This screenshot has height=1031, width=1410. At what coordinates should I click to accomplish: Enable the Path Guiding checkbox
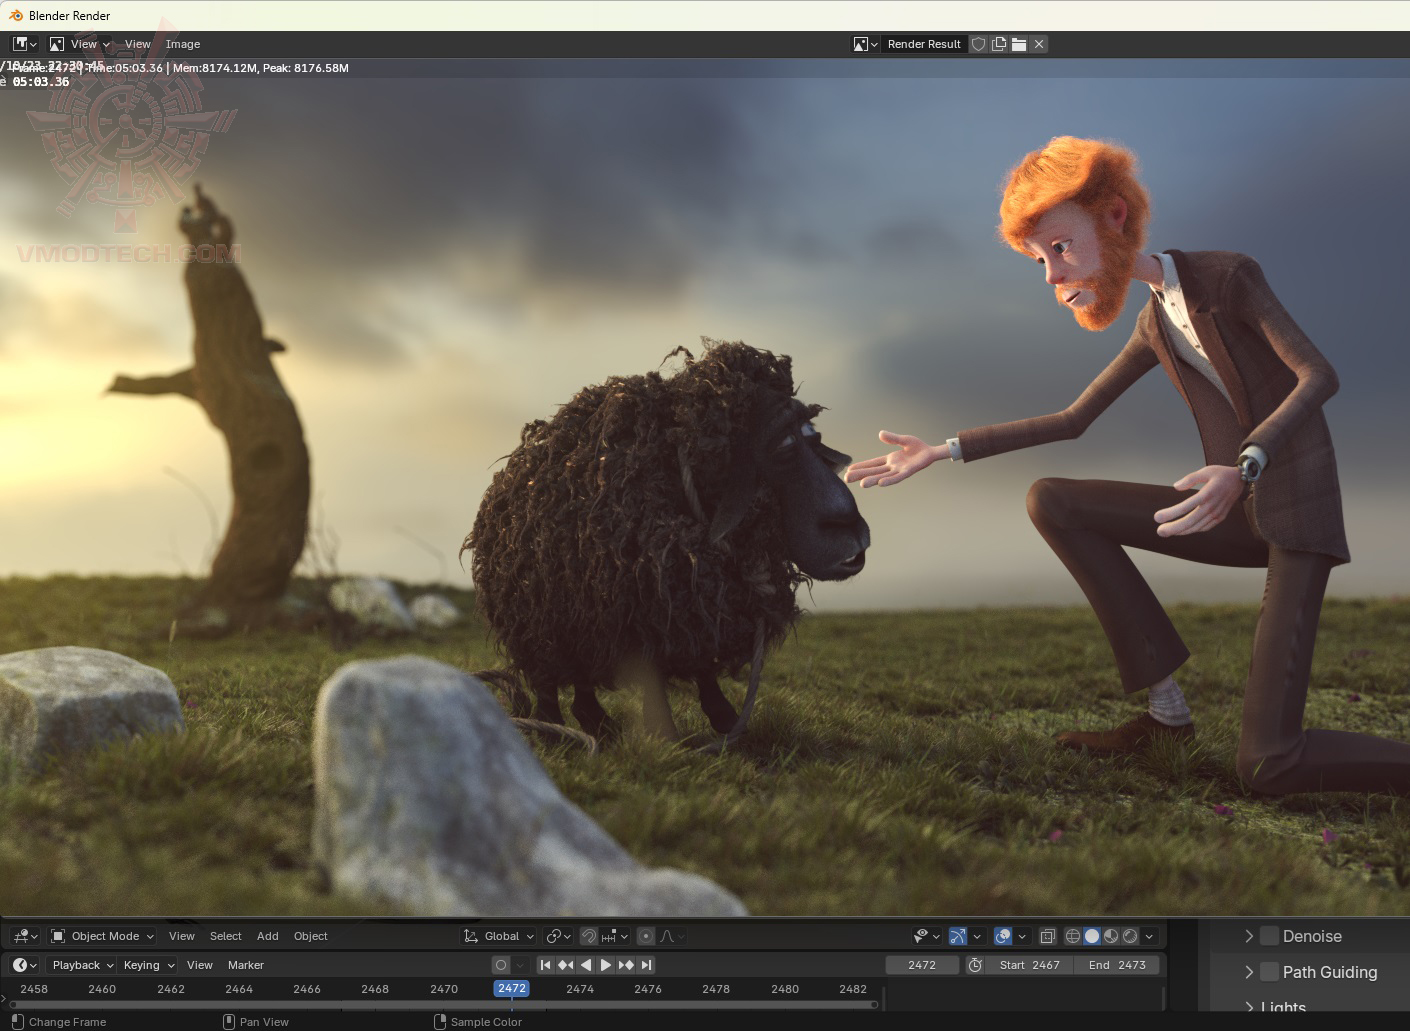click(x=1270, y=972)
